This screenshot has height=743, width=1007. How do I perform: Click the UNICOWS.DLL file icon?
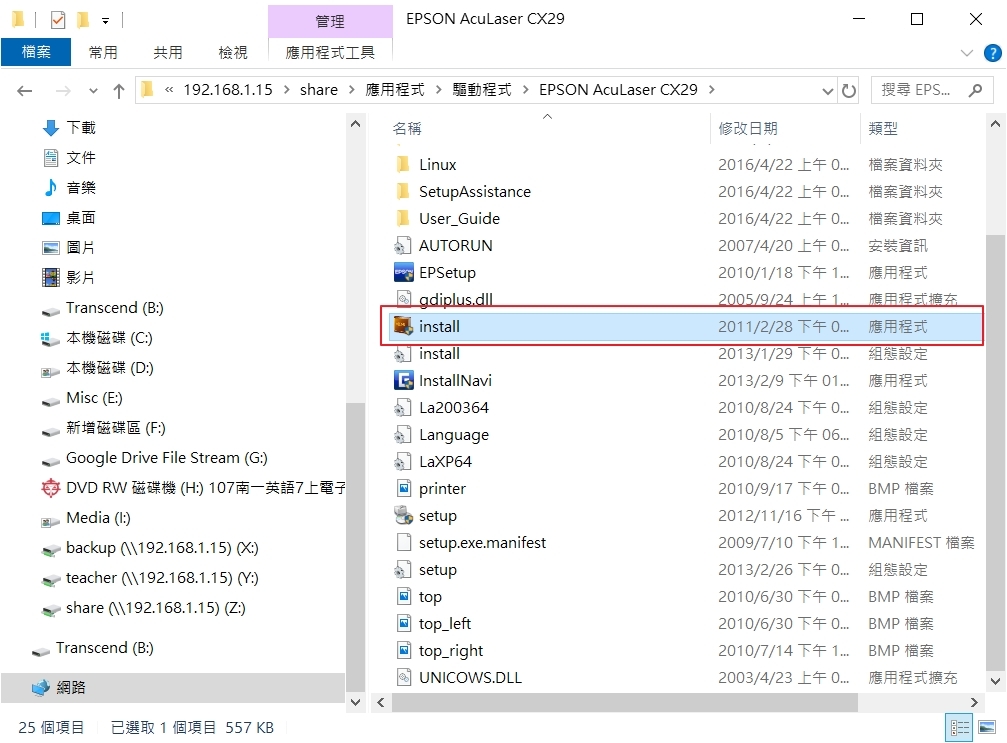pos(403,677)
